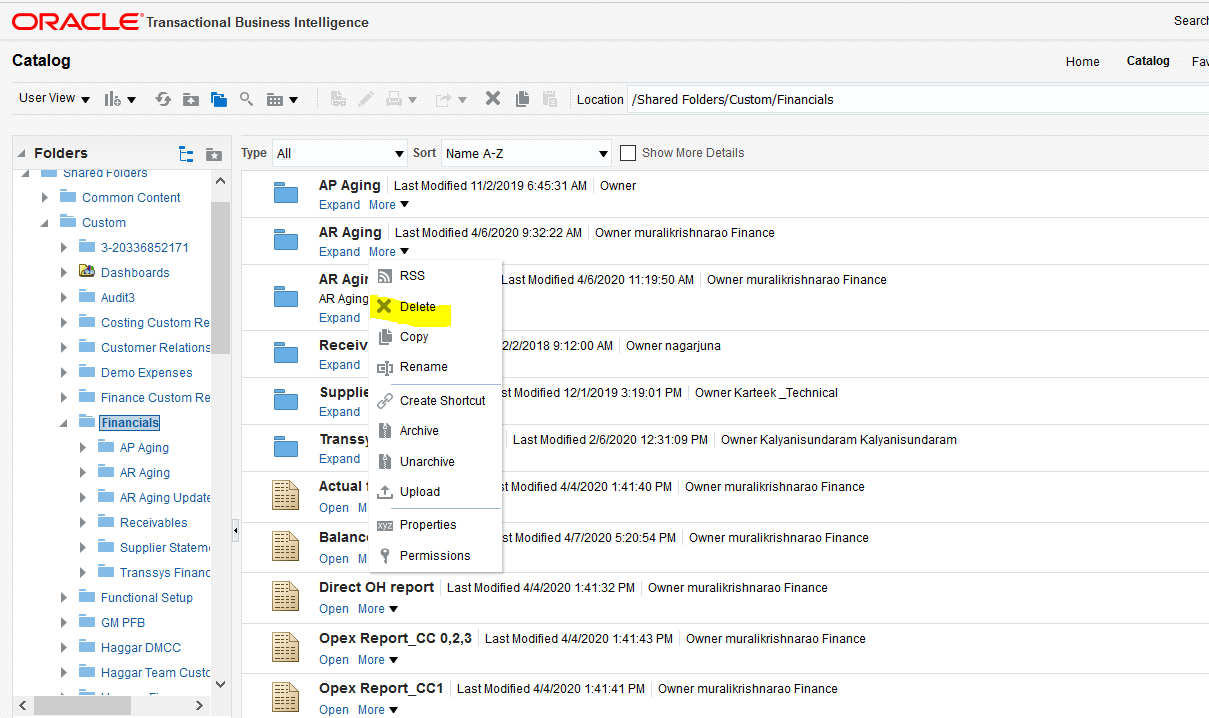Image resolution: width=1209 pixels, height=718 pixels.
Task: Click the toolbar Copy icon
Action: tap(522, 98)
